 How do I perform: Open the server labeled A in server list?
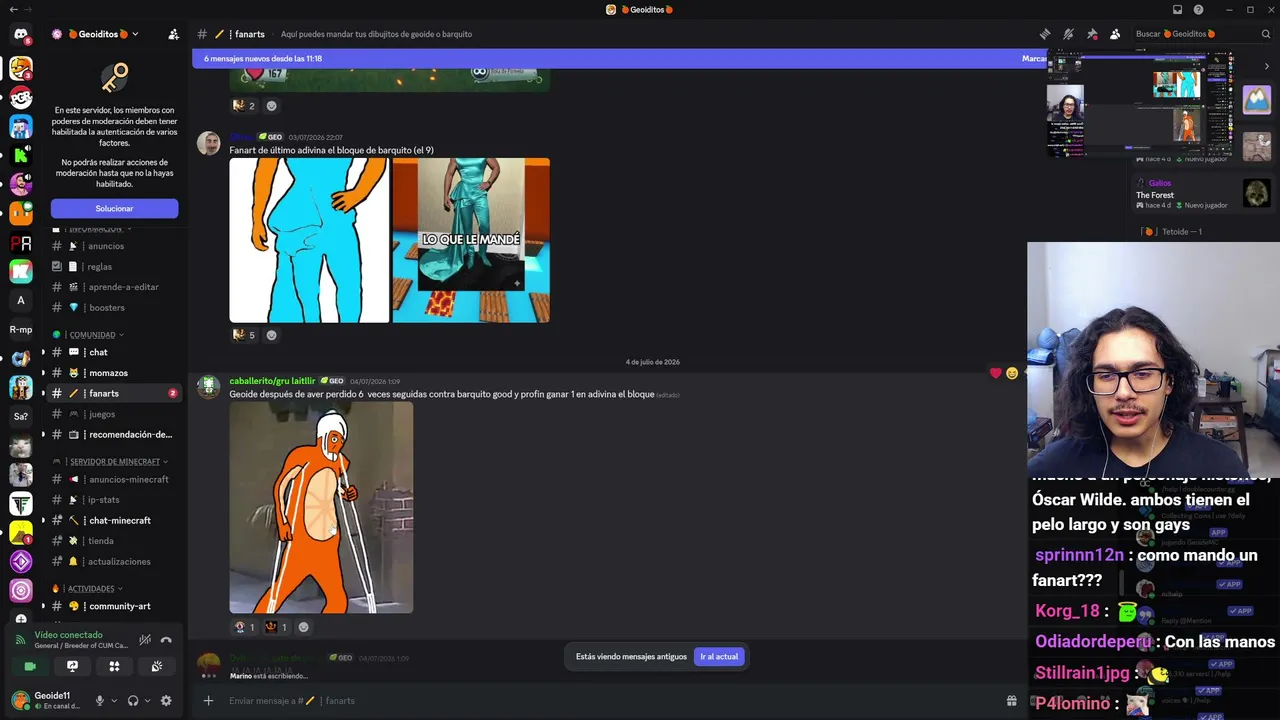[21, 300]
